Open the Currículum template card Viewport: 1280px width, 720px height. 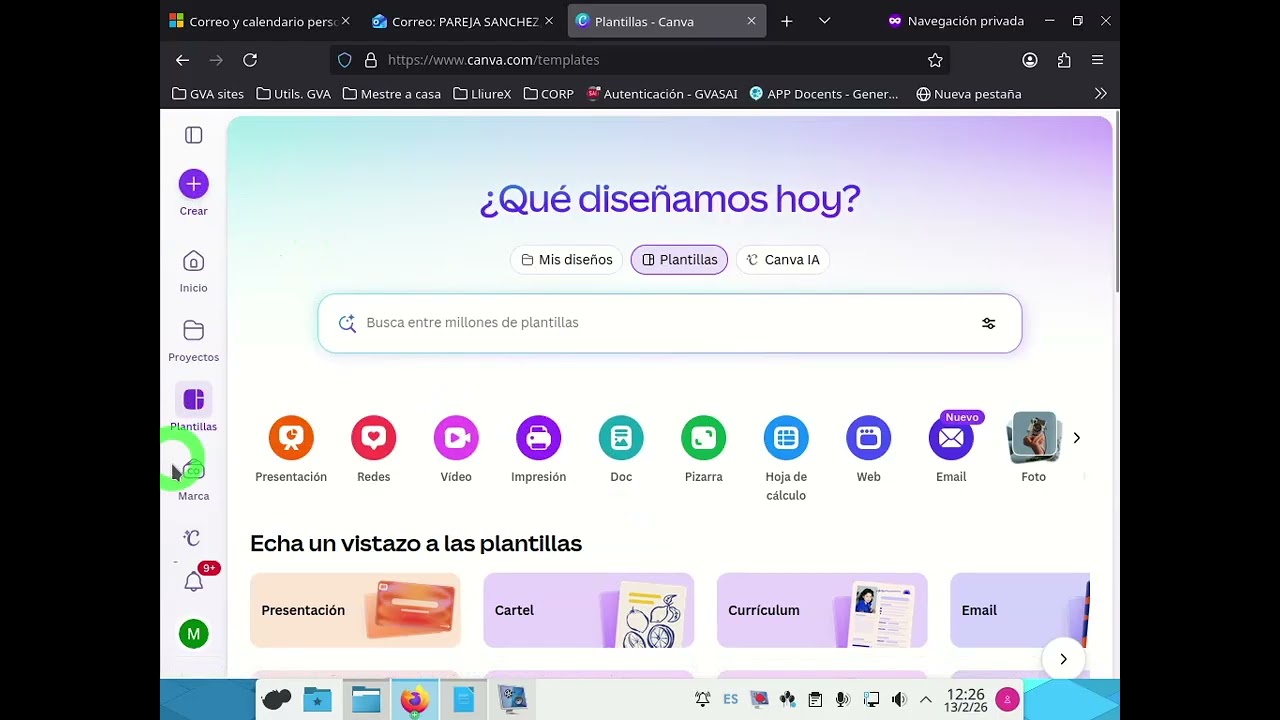pyautogui.click(x=822, y=610)
